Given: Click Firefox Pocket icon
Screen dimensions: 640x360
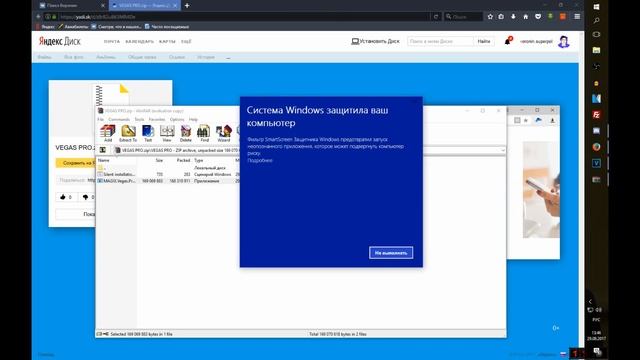Looking at the screenshot, I should point(538,17).
